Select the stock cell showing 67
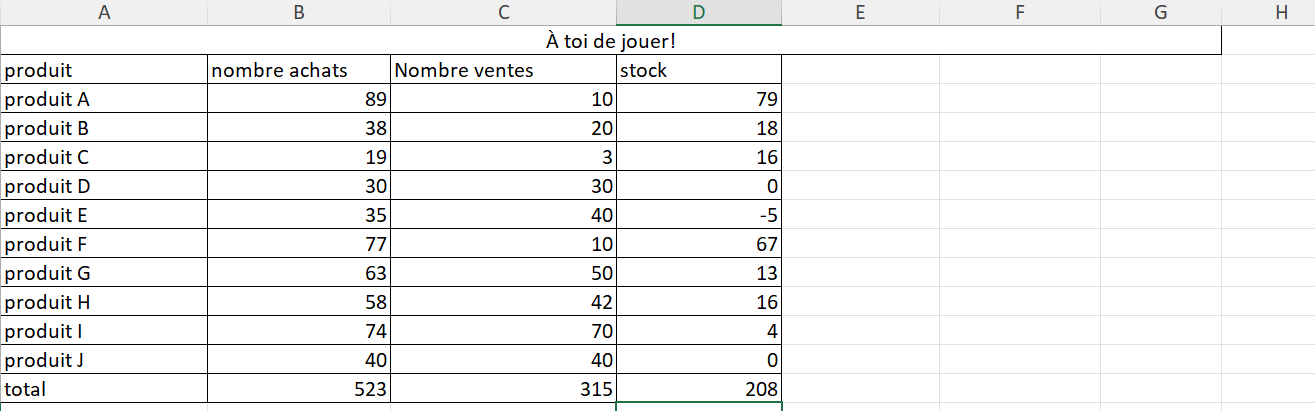The width and height of the screenshot is (1315, 411). 699,244
